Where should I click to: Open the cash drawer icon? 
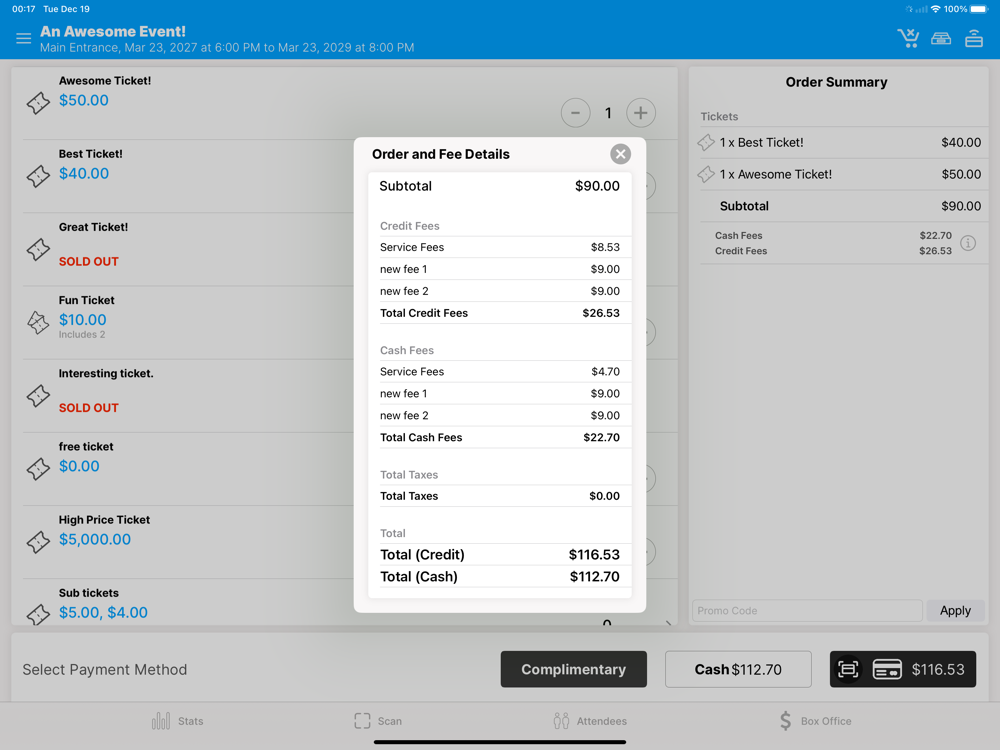[x=941, y=39]
